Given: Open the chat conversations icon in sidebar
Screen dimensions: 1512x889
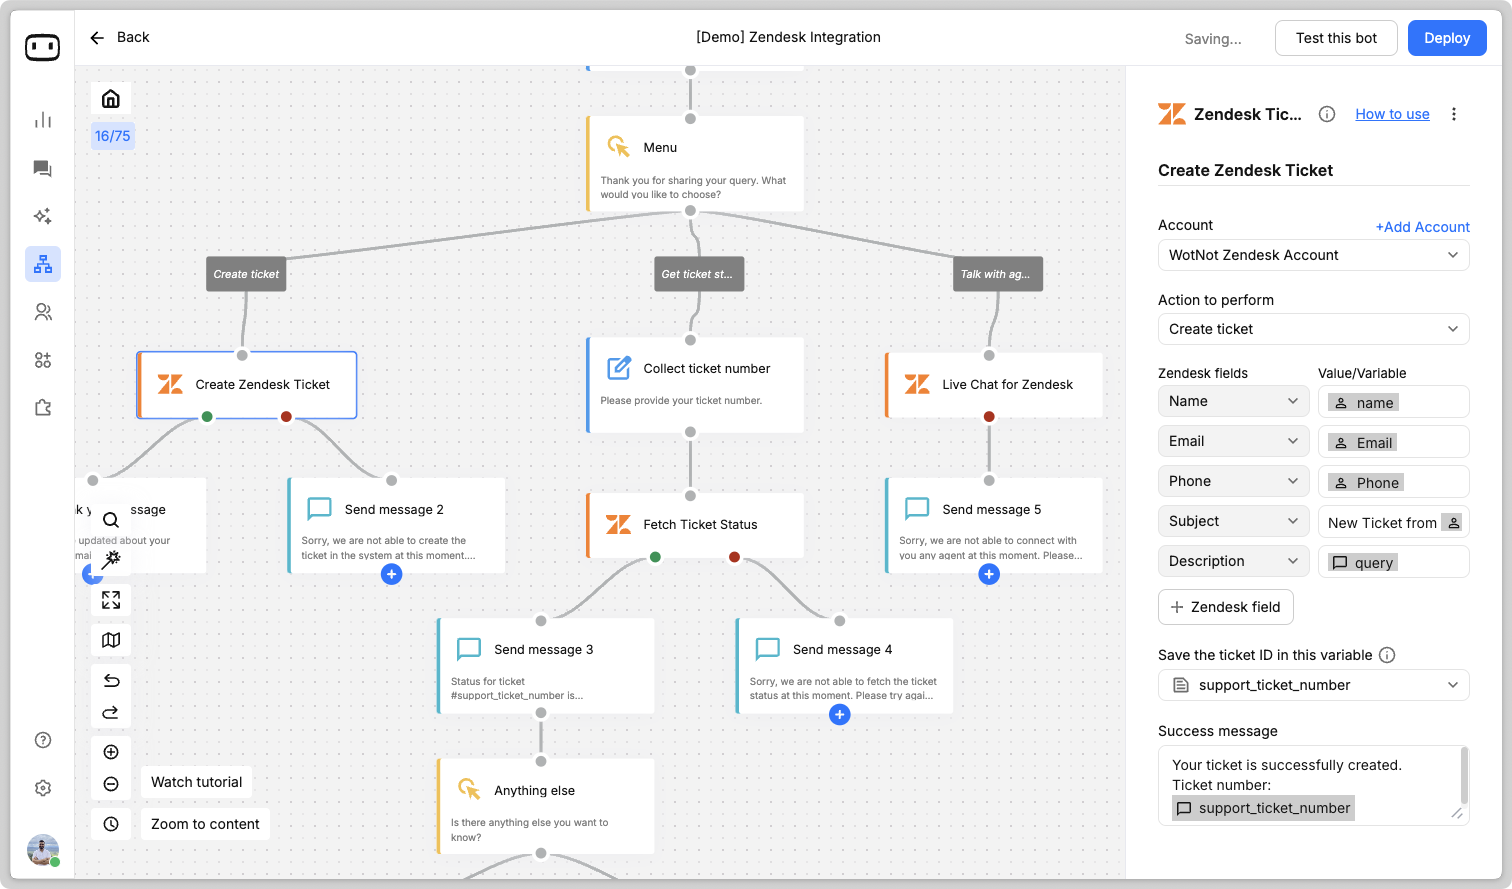Looking at the screenshot, I should (43, 168).
